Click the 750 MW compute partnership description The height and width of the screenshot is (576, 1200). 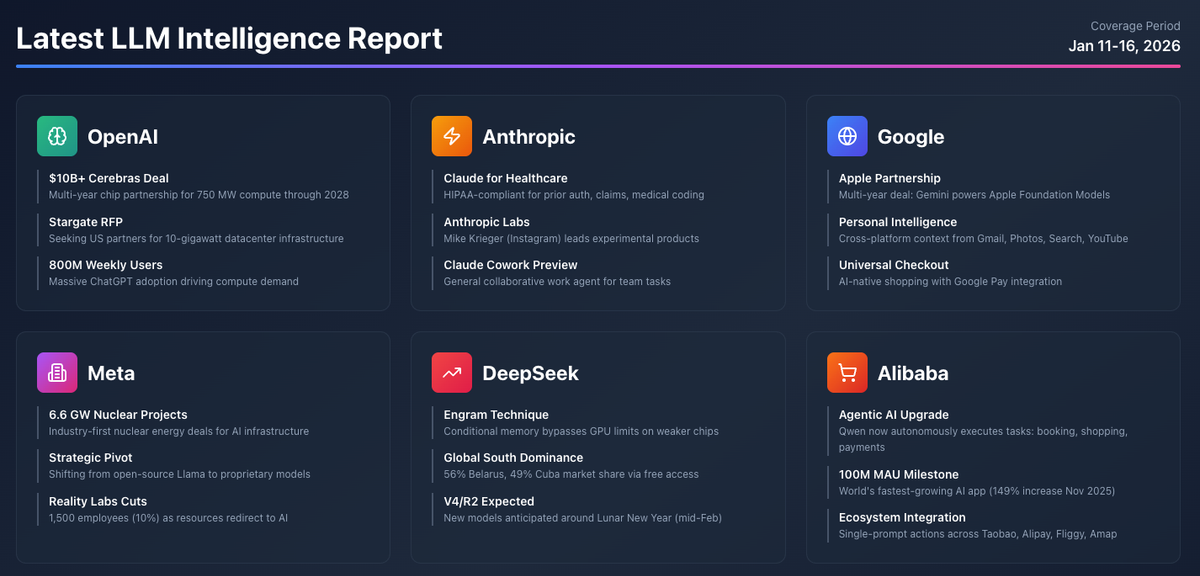[x=199, y=195]
